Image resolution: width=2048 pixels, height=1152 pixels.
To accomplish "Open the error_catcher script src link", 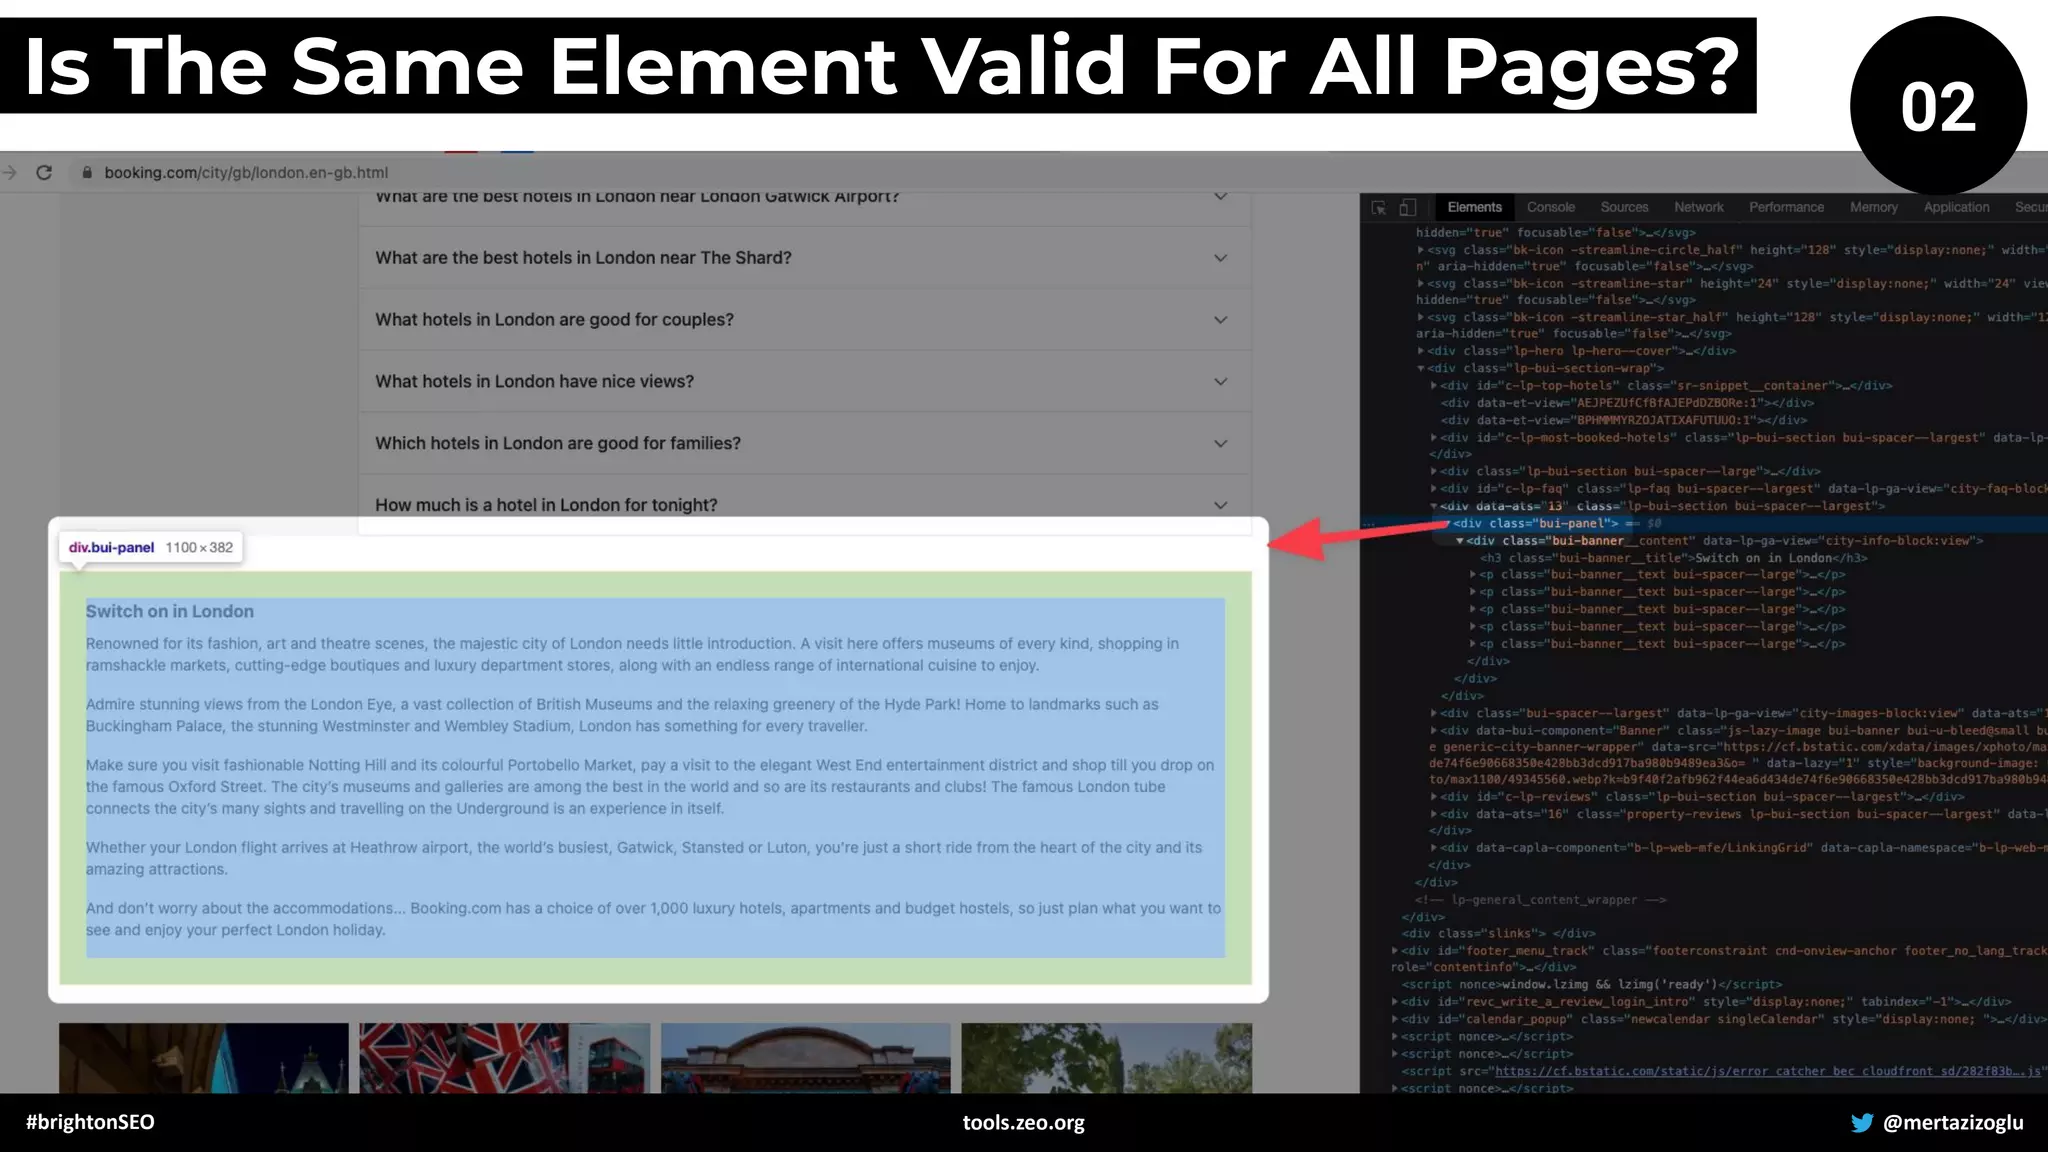I will click(1768, 1071).
